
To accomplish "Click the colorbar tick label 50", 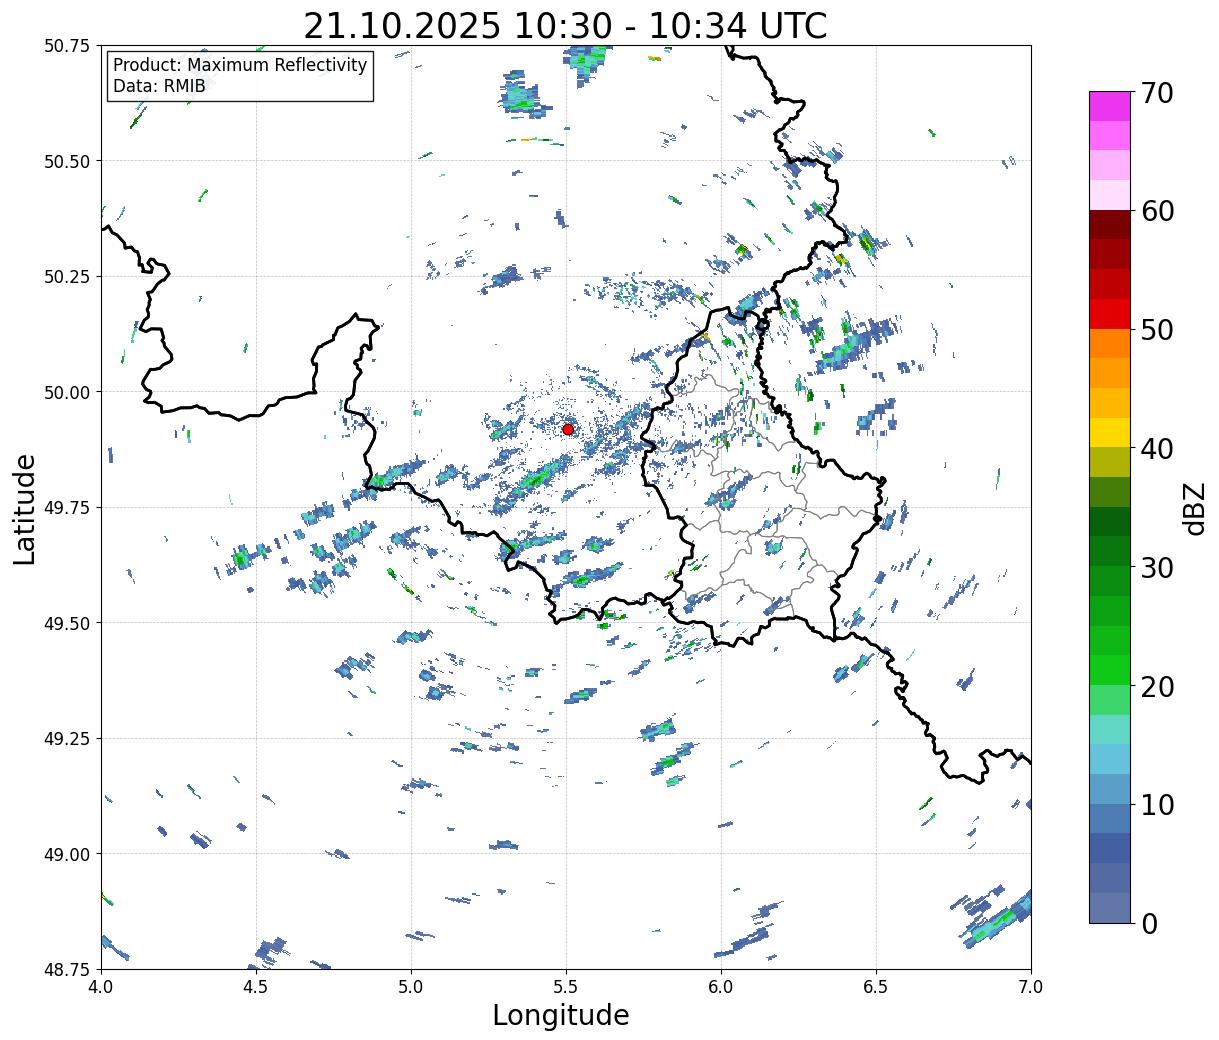I will pos(1156,330).
